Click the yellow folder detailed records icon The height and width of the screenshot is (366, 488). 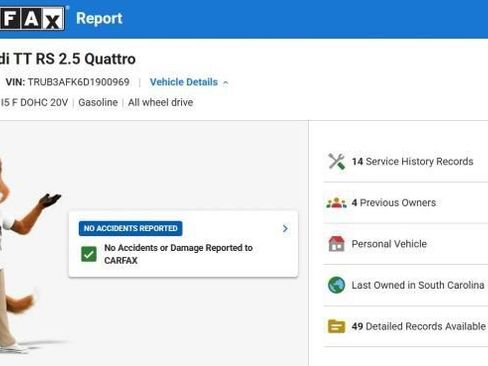[x=336, y=326]
